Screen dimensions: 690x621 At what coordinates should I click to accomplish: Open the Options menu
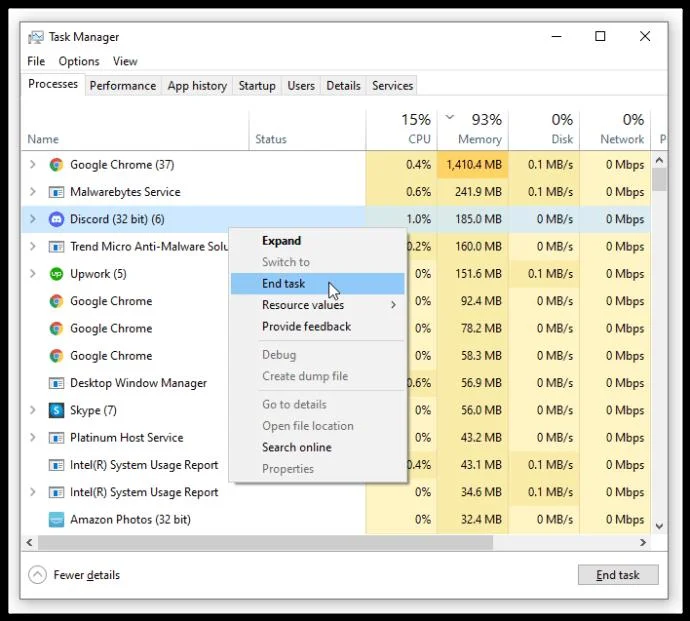(x=79, y=61)
